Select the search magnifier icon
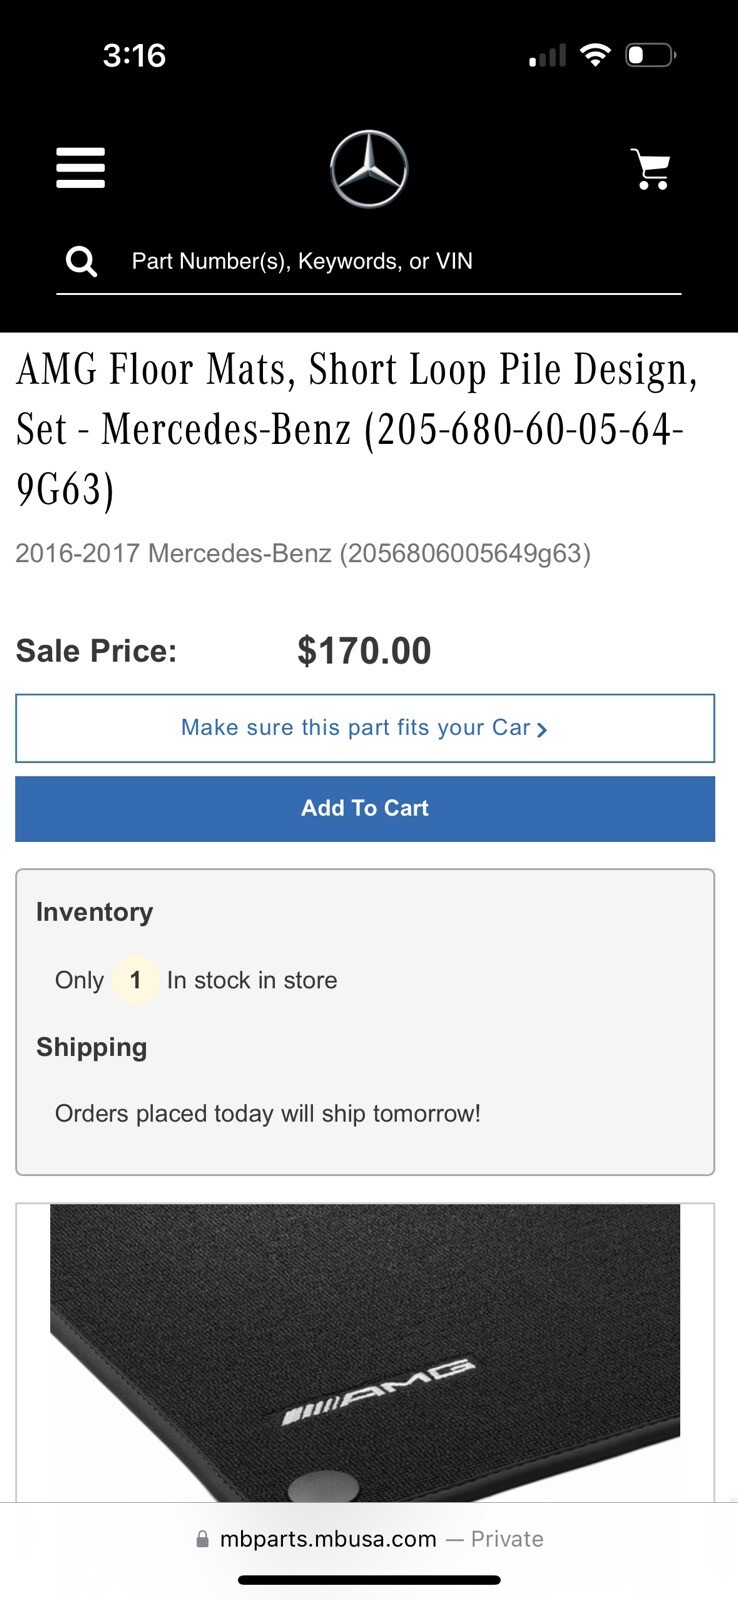This screenshot has height=1600, width=738. (80, 260)
